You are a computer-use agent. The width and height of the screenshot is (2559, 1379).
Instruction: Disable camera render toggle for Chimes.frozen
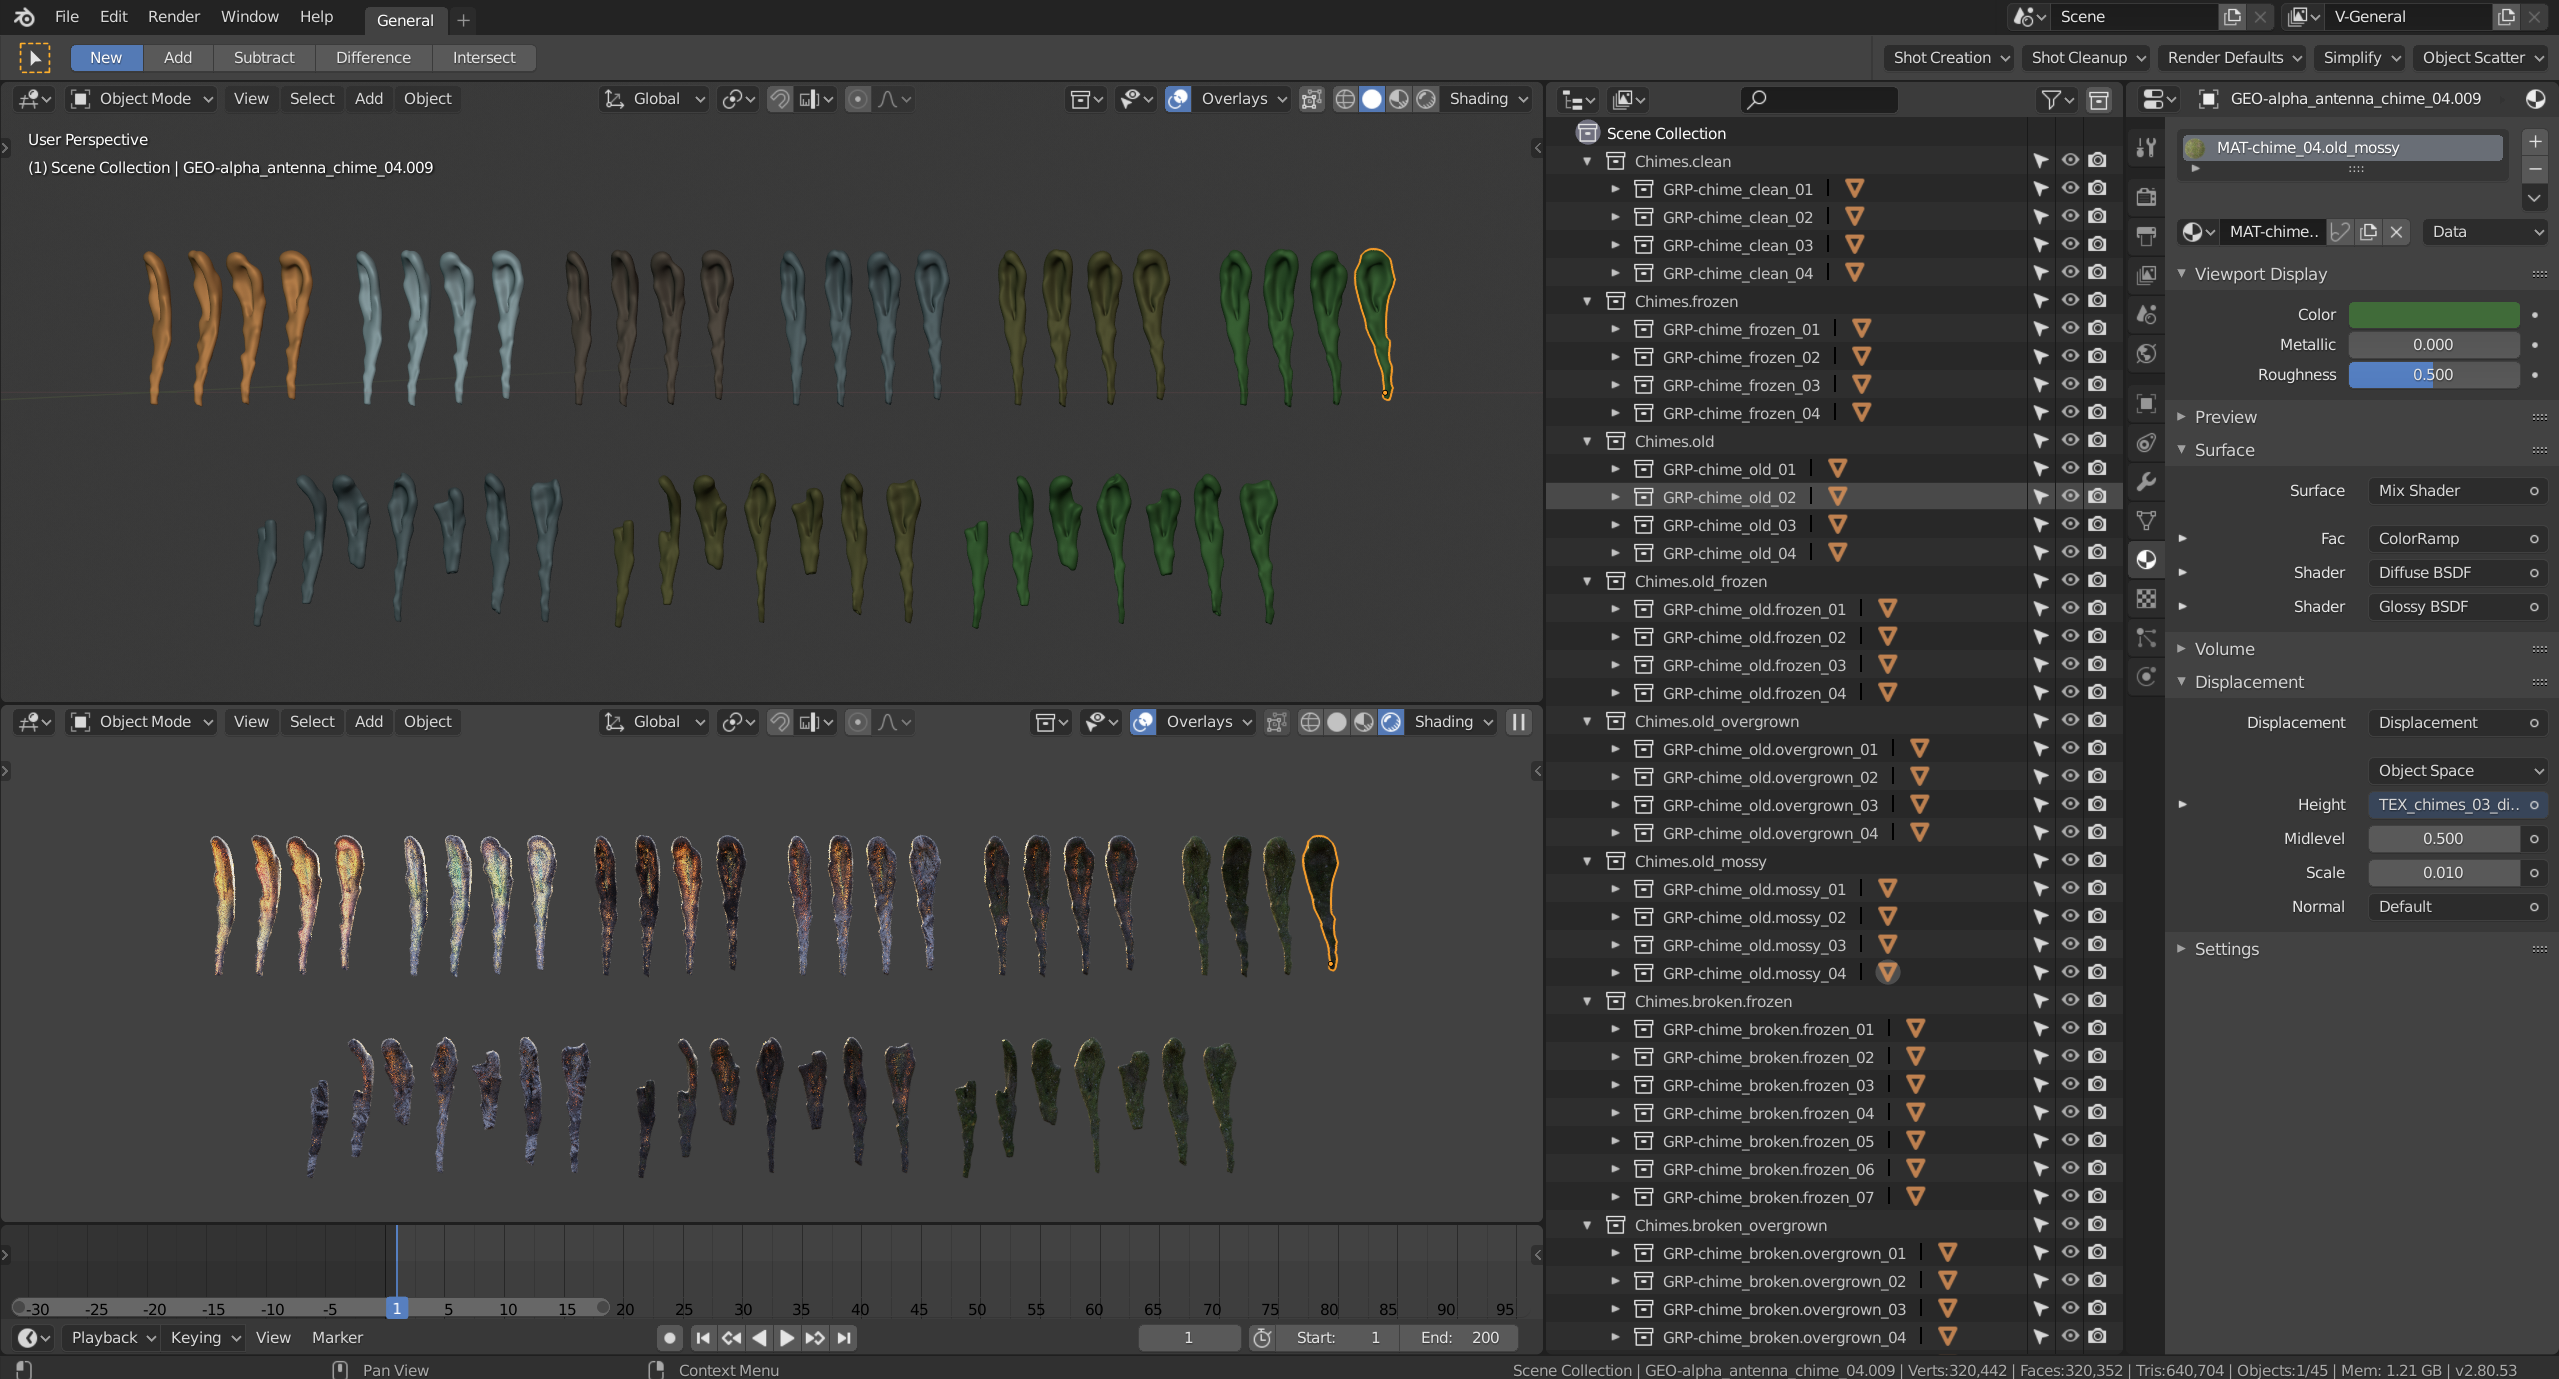pyautogui.click(x=2096, y=301)
